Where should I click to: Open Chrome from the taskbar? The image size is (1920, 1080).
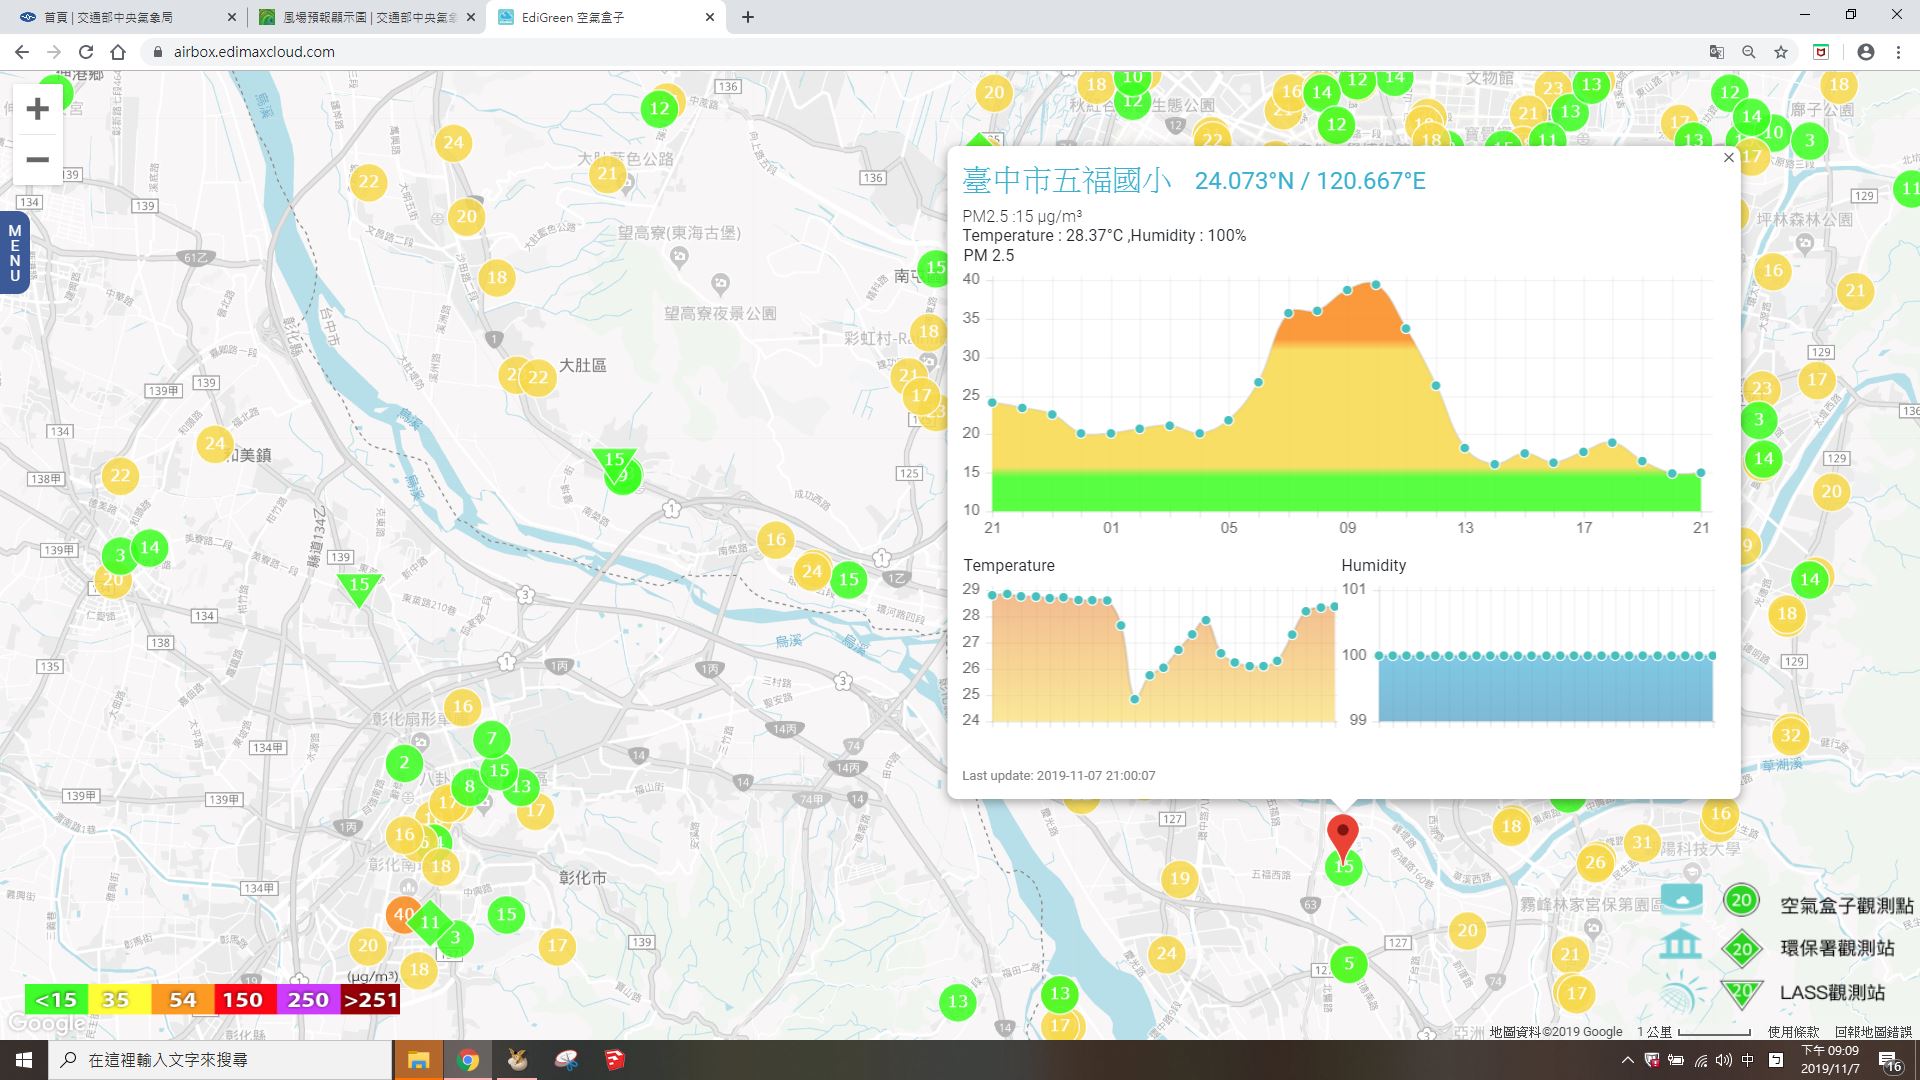coord(468,1060)
